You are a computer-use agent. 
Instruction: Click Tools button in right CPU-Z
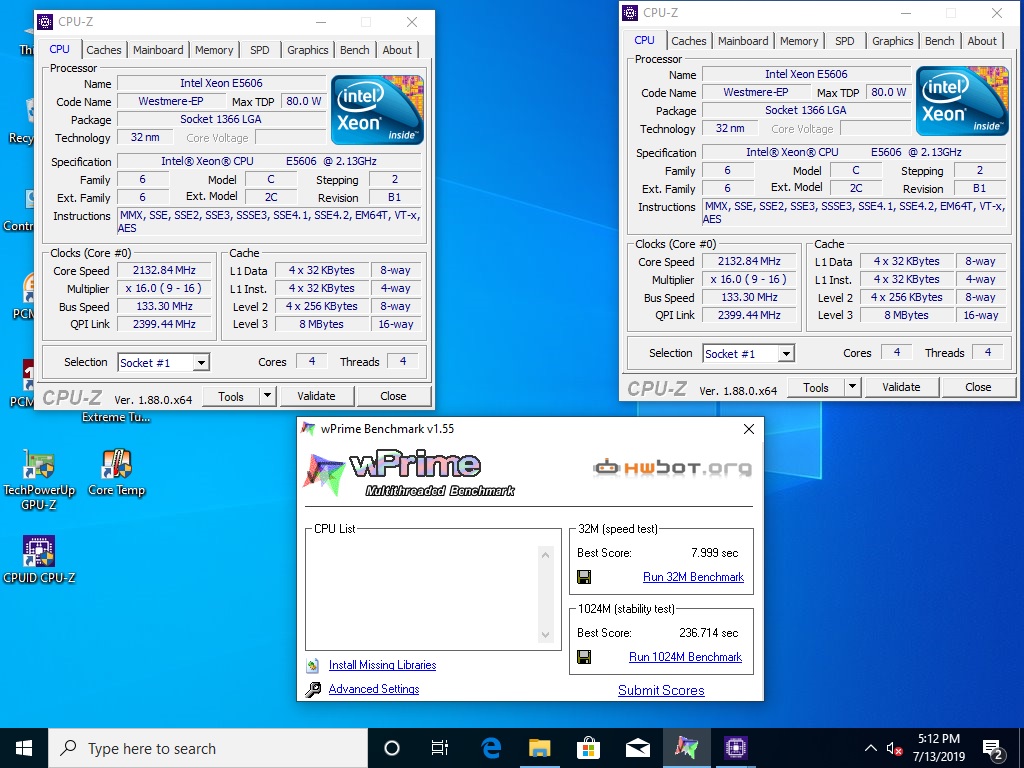(x=816, y=387)
